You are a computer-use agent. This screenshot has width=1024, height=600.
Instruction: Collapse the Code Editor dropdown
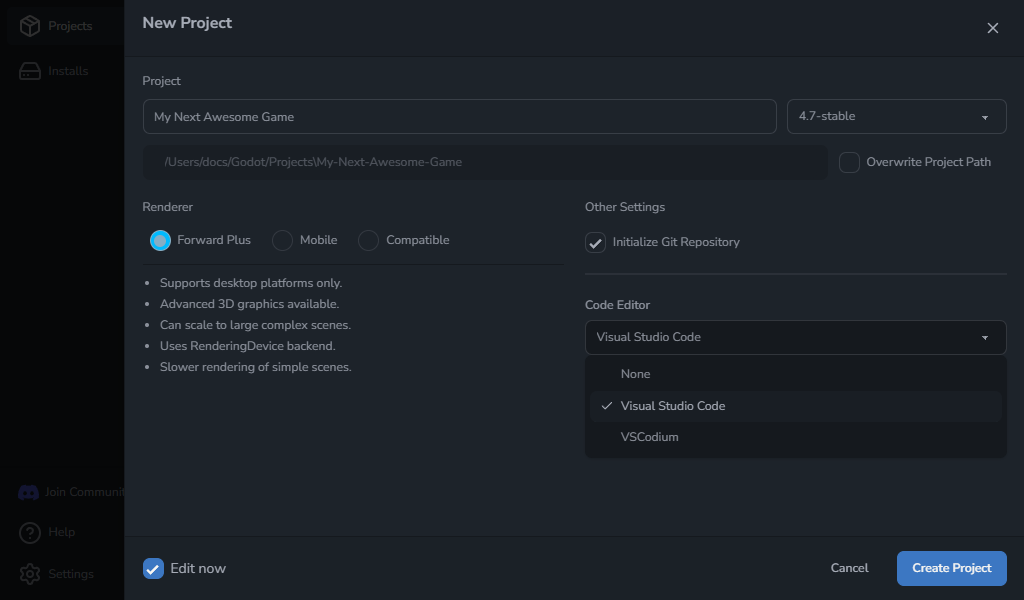pos(795,338)
